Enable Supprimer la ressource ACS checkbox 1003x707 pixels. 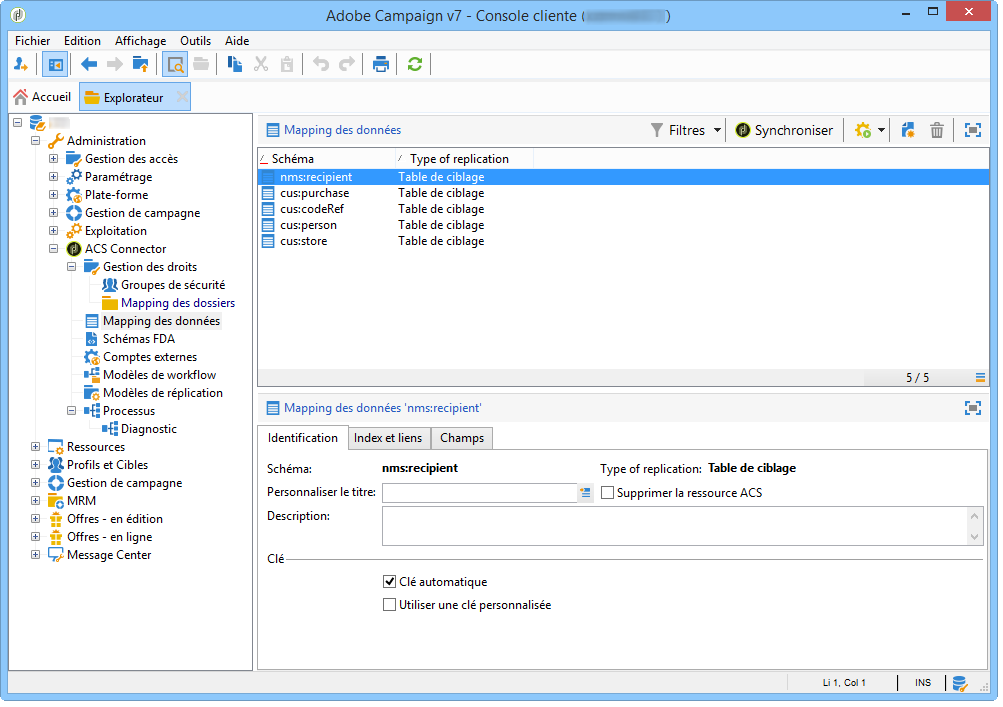[607, 493]
